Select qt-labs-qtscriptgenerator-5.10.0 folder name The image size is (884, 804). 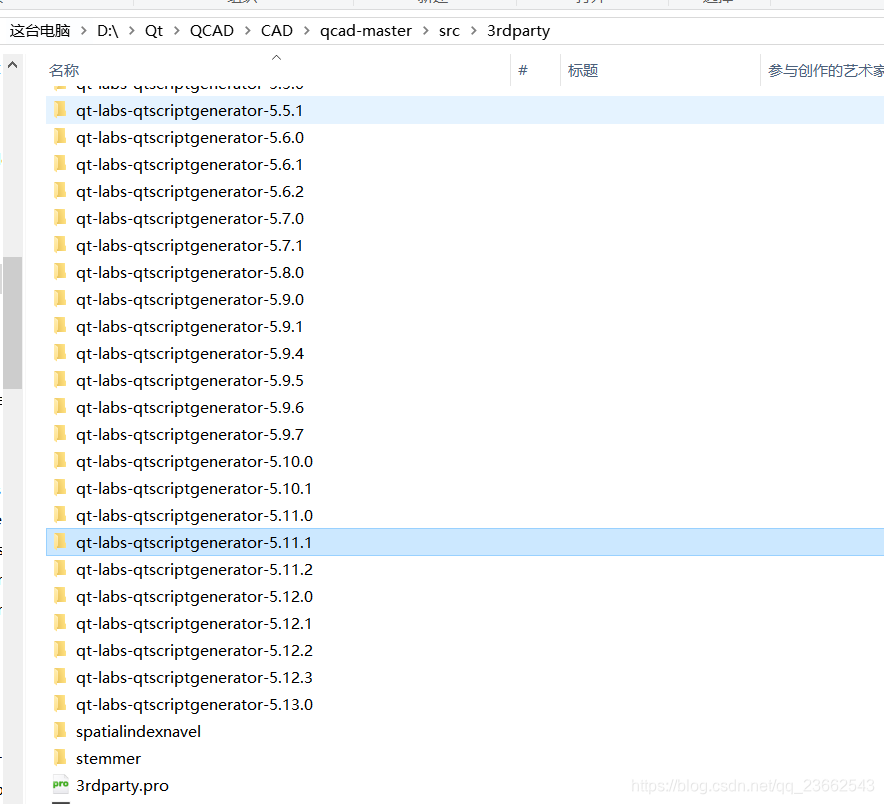(195, 462)
